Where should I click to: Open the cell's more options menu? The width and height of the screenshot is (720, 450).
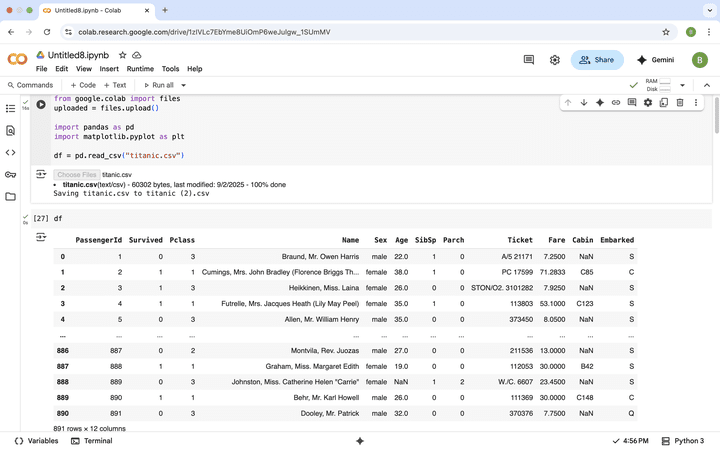click(x=696, y=103)
